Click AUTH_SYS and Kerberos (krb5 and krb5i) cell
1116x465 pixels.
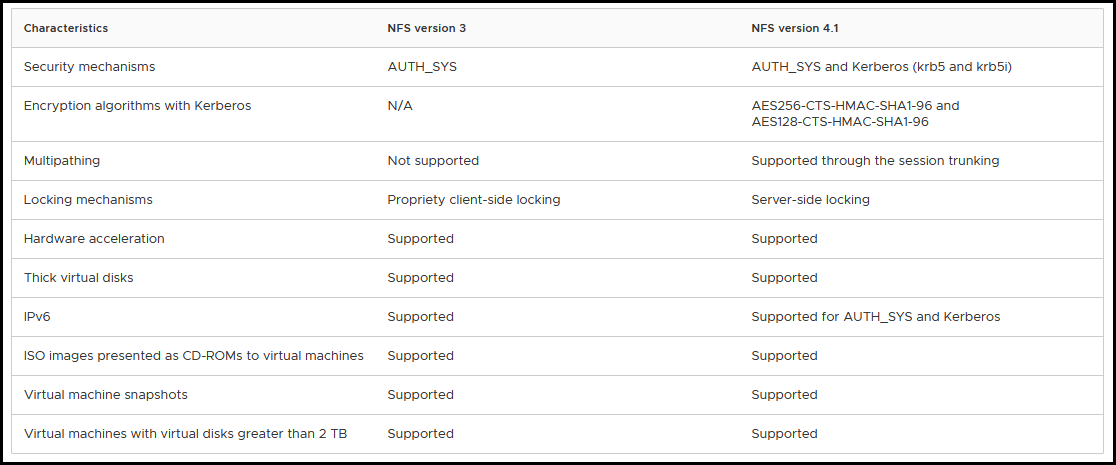tap(882, 67)
